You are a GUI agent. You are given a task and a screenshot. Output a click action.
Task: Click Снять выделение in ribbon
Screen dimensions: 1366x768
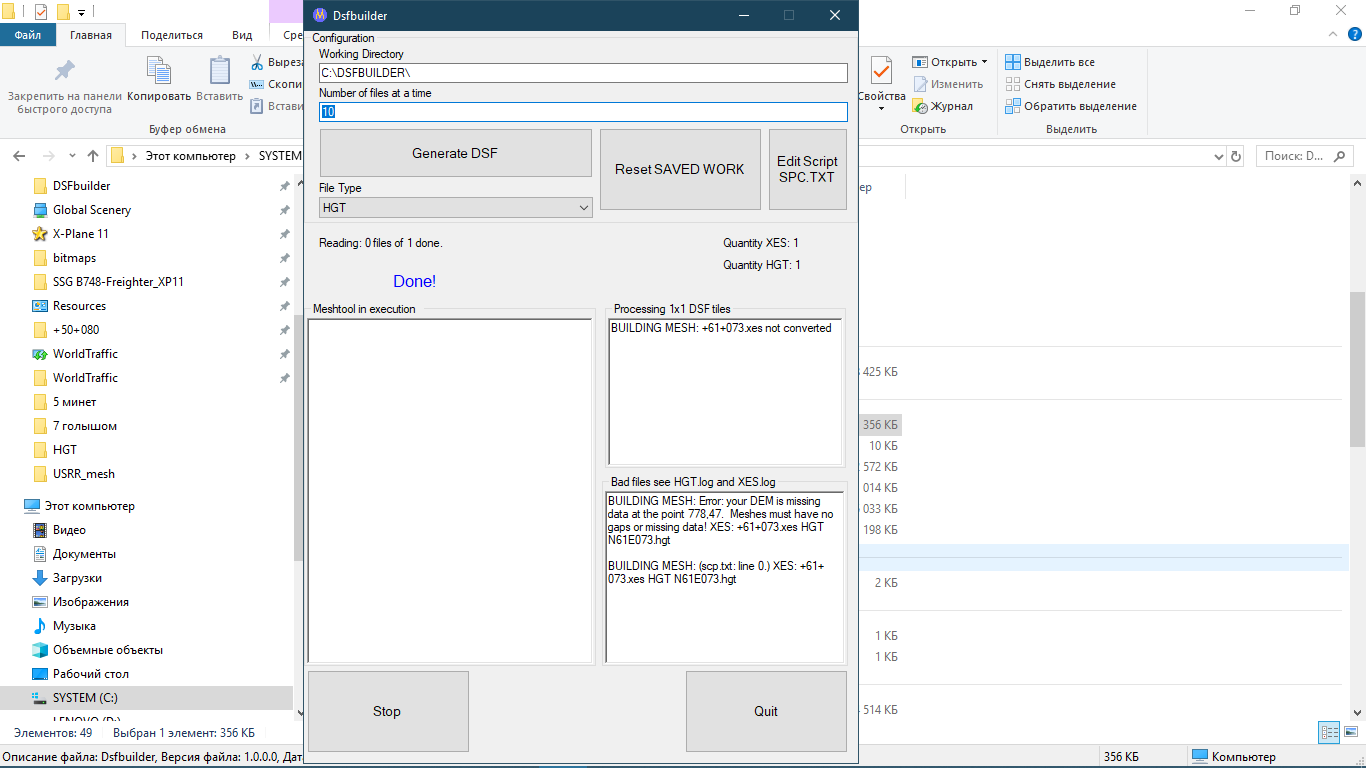pyautogui.click(x=1060, y=84)
